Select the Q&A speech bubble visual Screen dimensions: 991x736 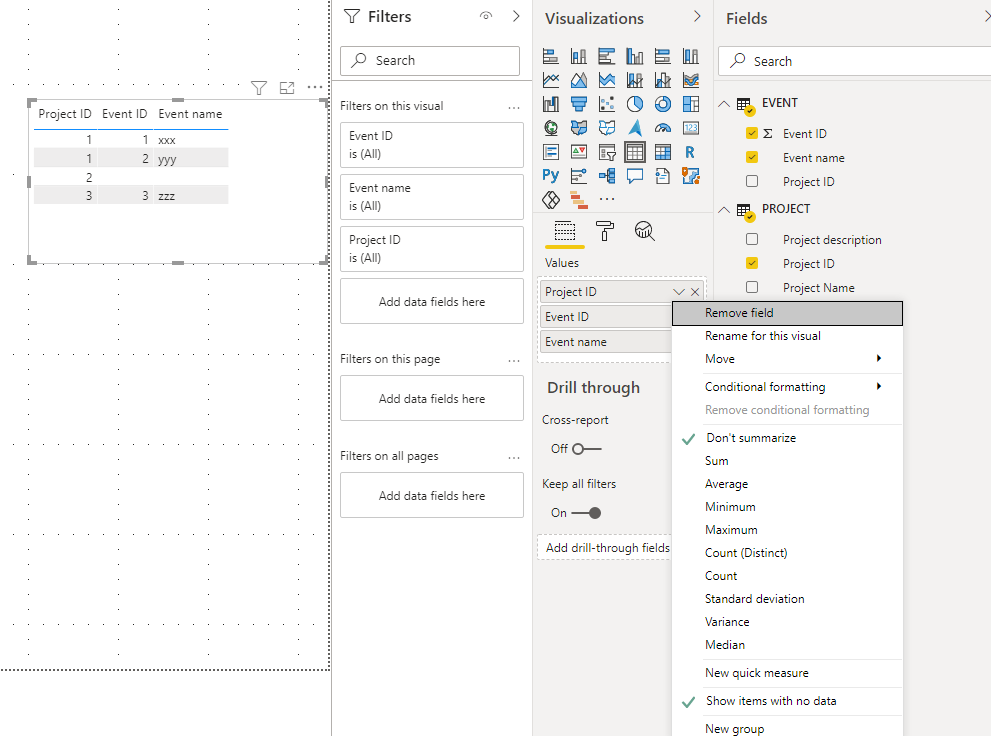[x=635, y=175]
